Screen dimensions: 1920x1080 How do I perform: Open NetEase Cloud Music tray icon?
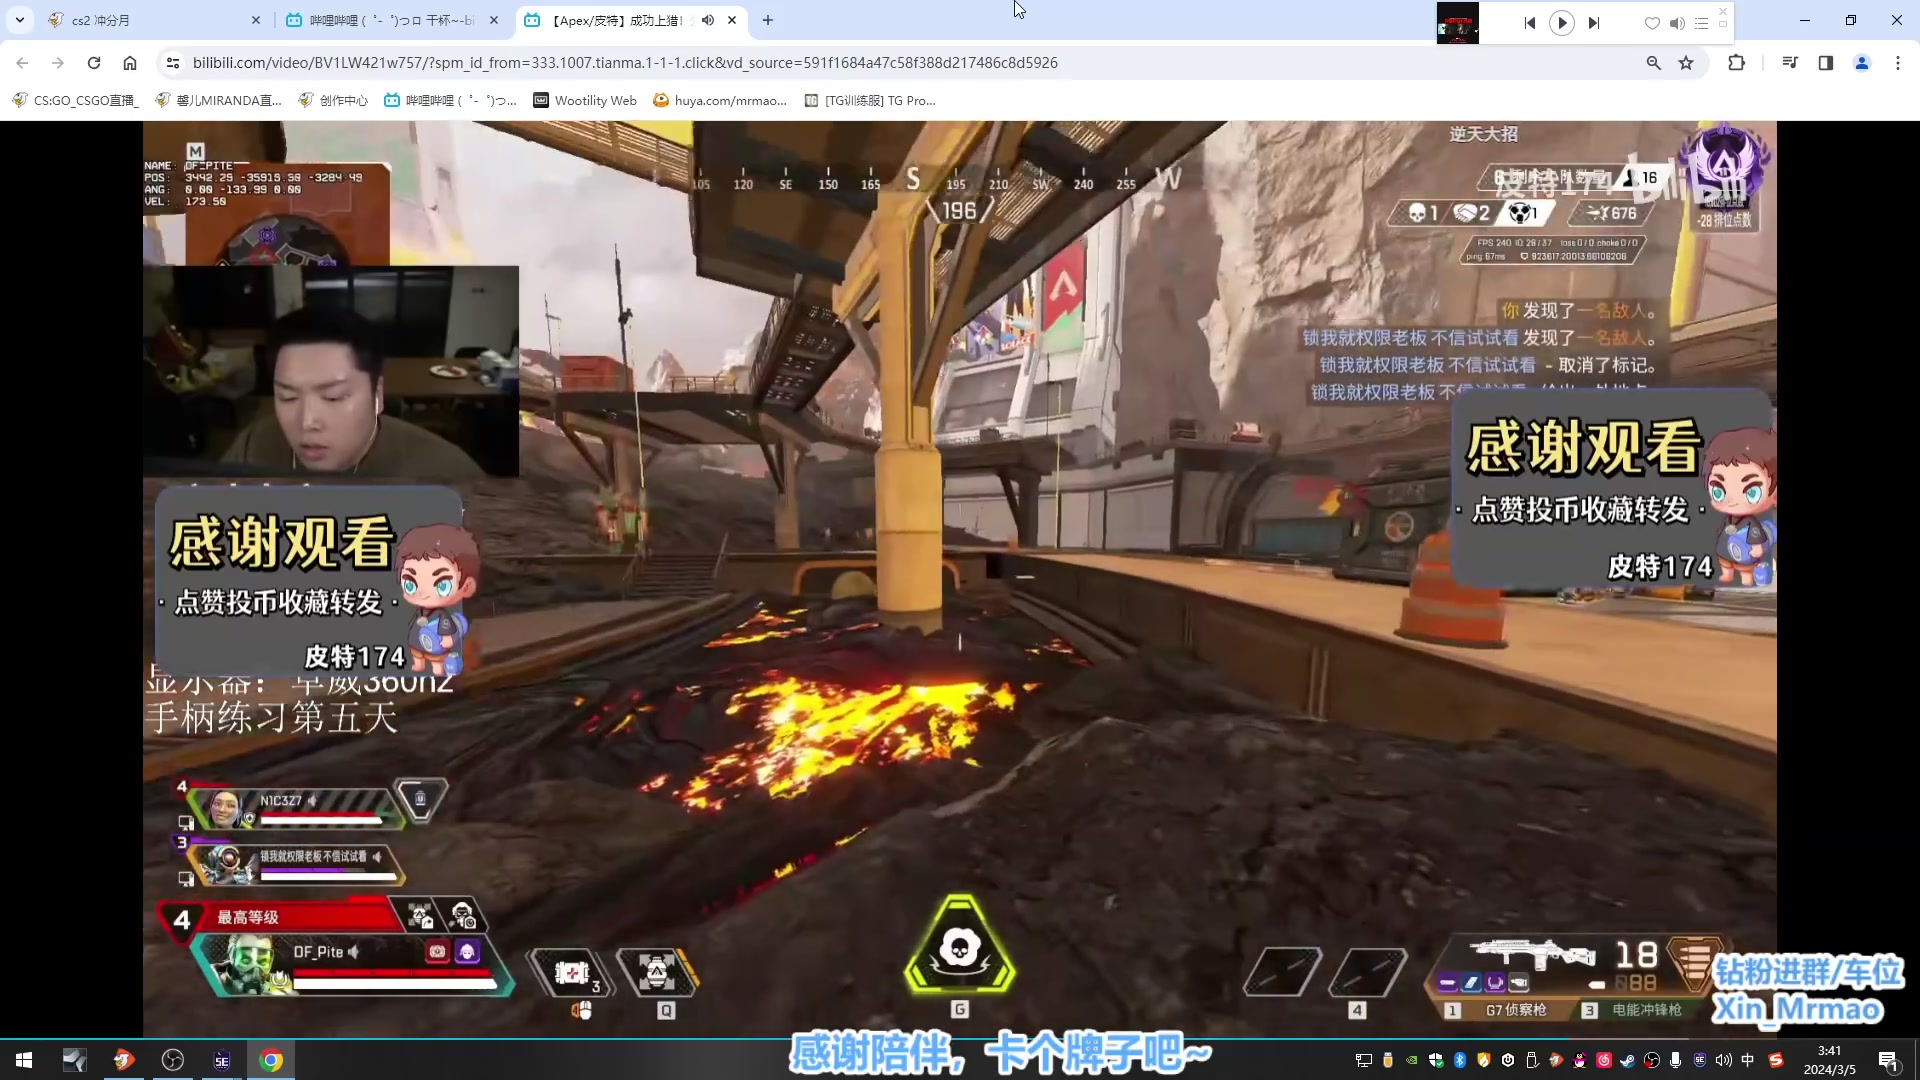coord(1604,1060)
